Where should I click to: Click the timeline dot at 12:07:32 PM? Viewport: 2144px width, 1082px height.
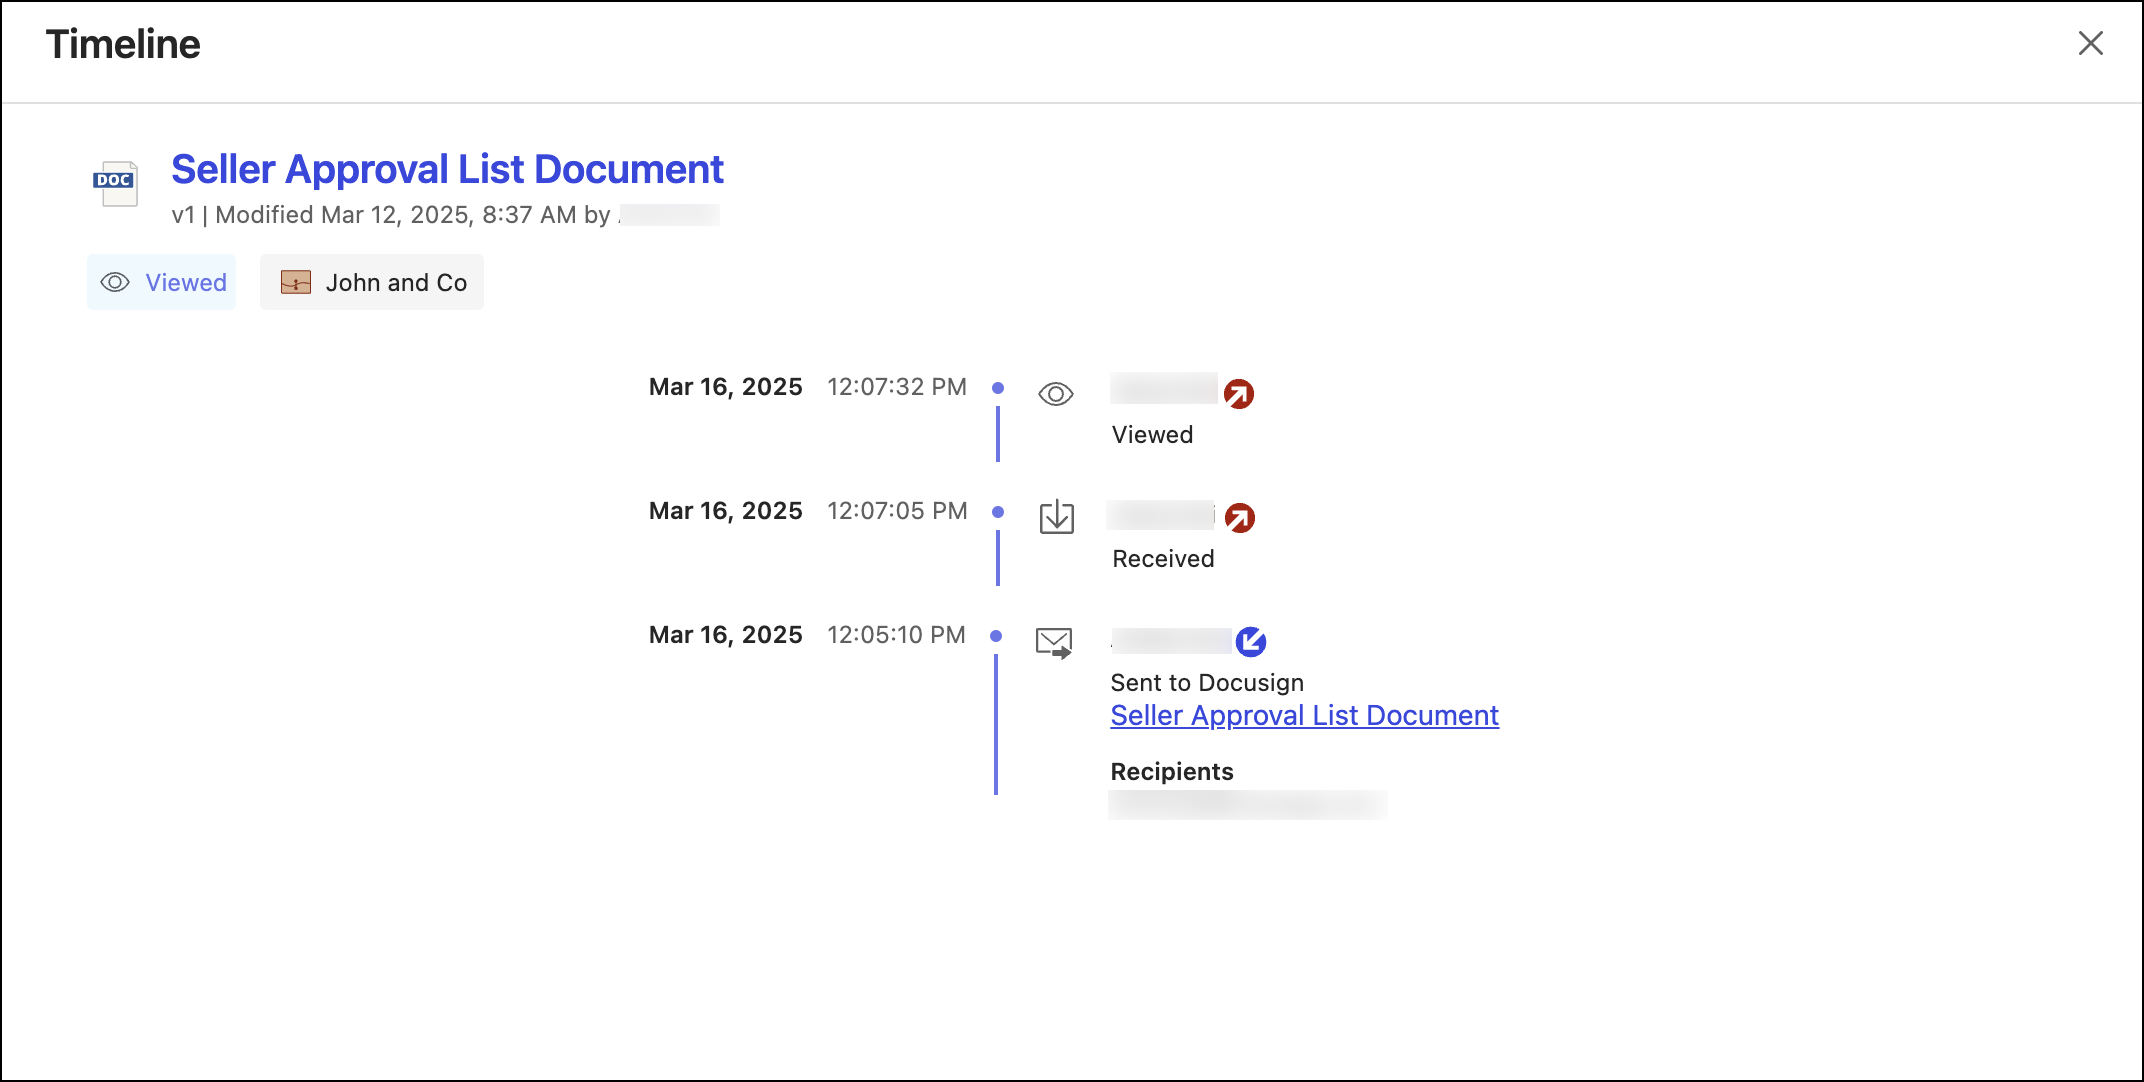pyautogui.click(x=998, y=387)
